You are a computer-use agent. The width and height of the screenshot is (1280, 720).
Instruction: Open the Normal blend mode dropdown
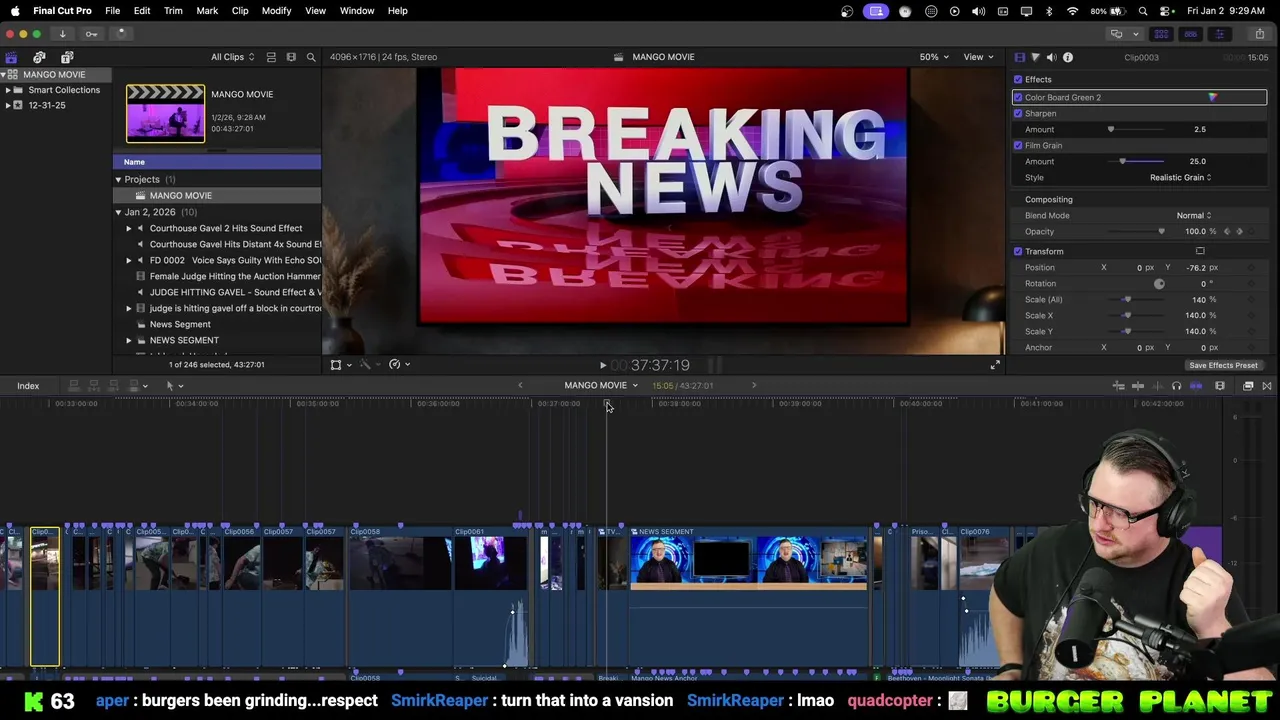1193,216
